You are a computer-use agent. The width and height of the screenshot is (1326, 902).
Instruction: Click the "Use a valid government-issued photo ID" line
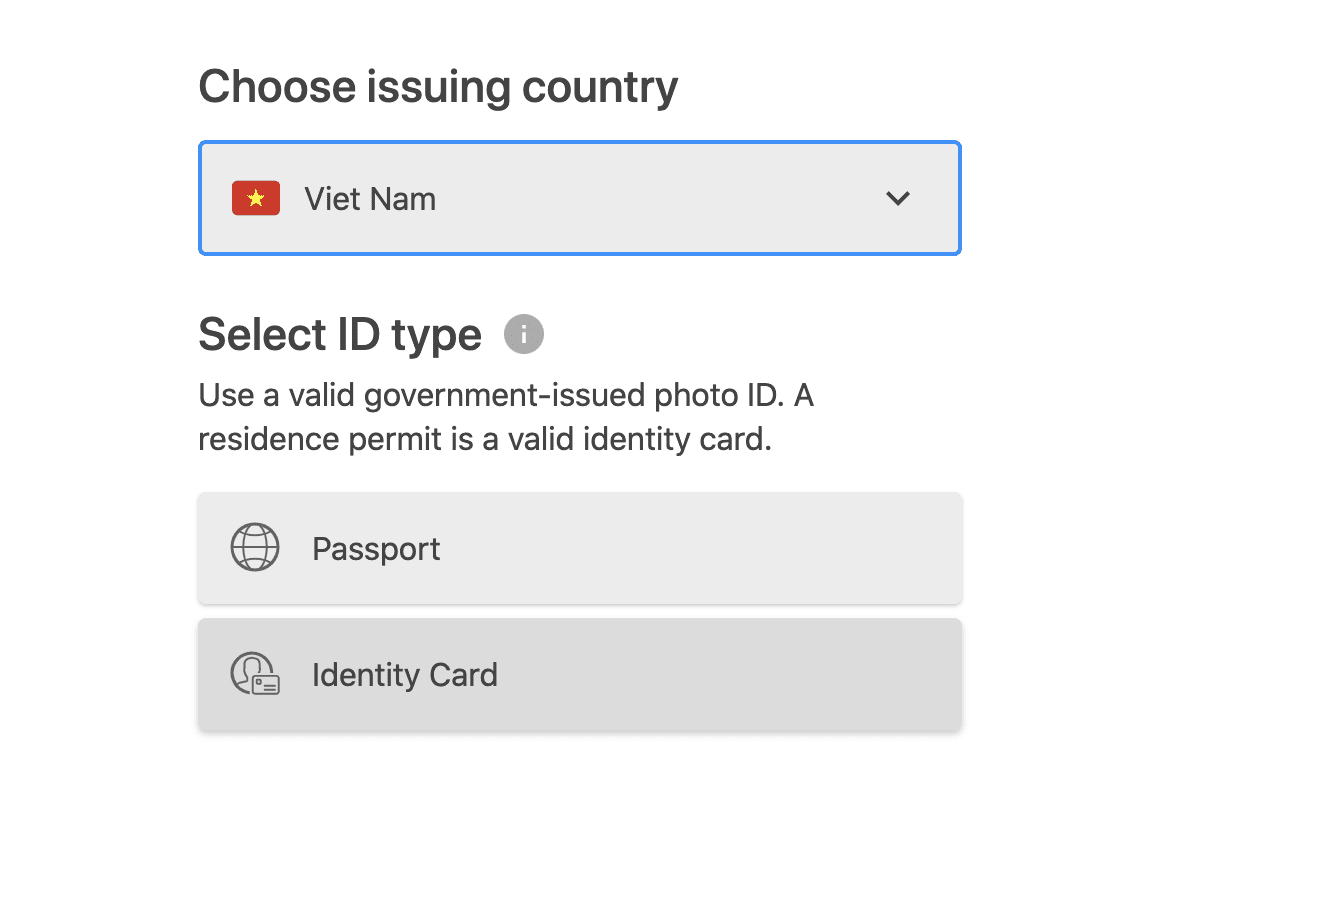(x=506, y=395)
